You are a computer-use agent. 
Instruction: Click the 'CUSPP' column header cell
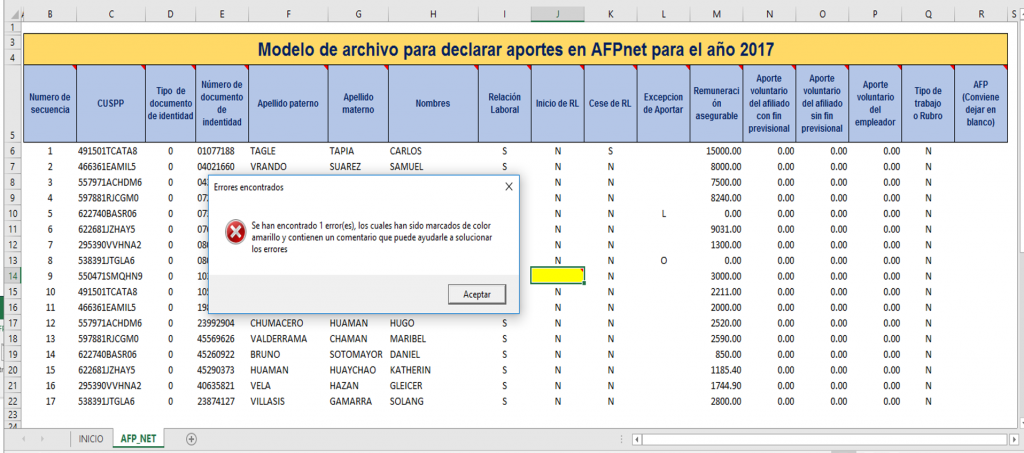tap(111, 103)
